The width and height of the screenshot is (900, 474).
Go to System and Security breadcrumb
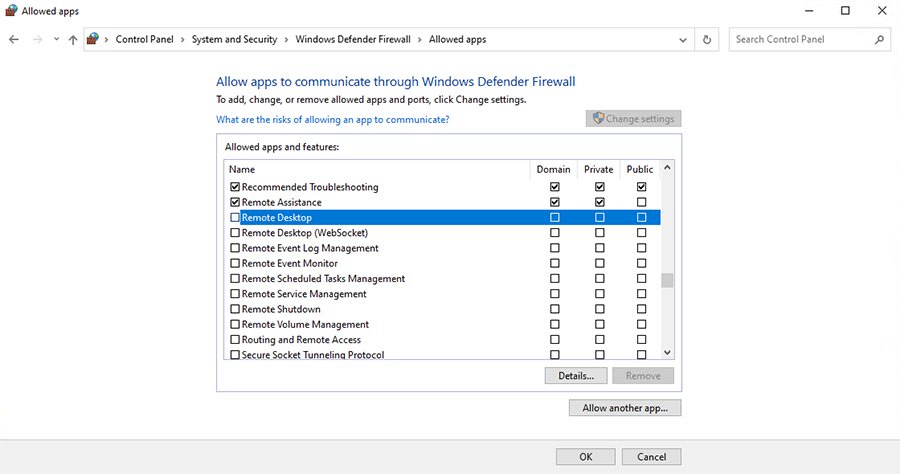click(235, 40)
